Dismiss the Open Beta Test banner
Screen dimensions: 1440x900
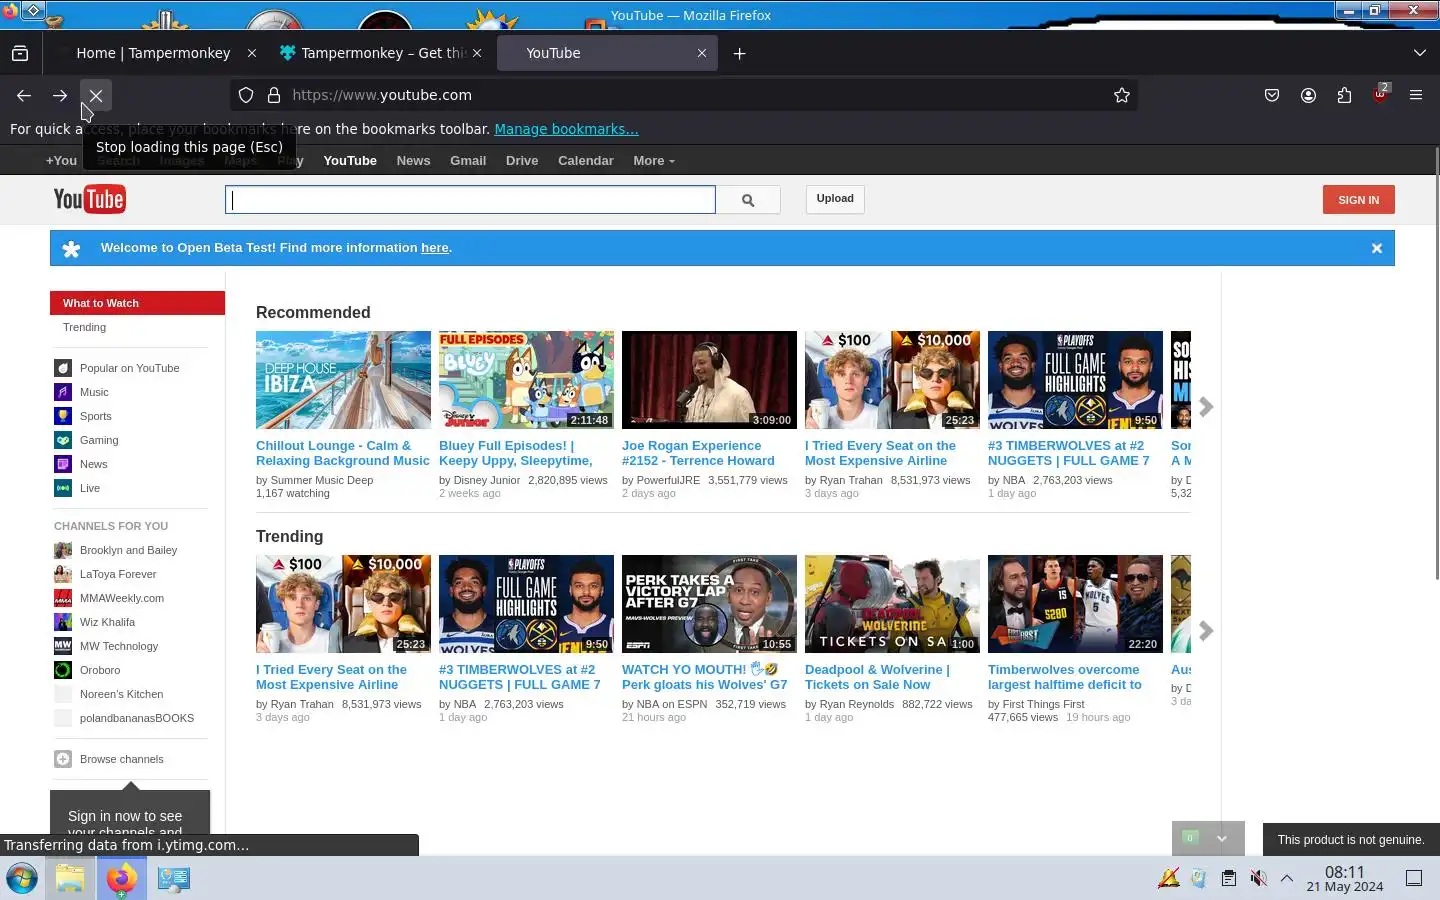(x=1377, y=248)
